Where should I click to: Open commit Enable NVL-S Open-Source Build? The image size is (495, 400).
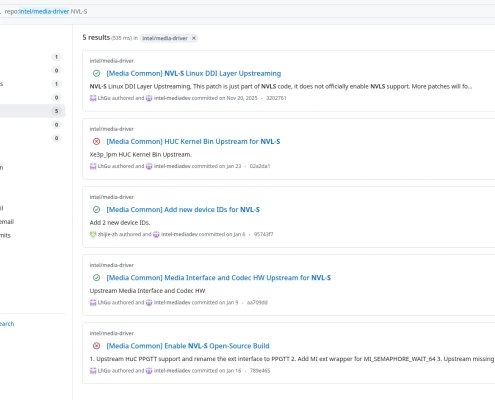(x=188, y=346)
